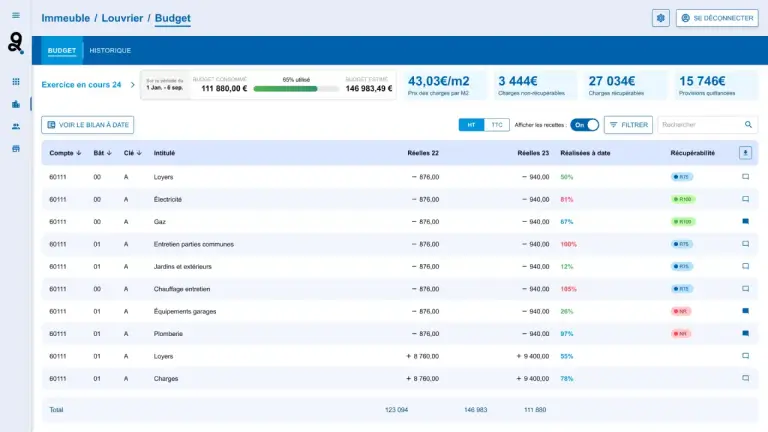Click the Réalisées à date header
The image size is (768, 432).
(585, 153)
